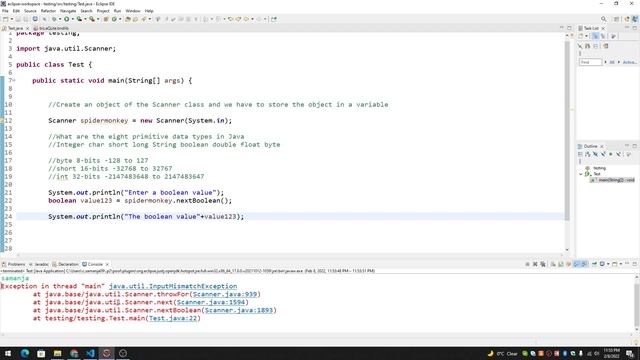The width and height of the screenshot is (640, 360).
Task: Open Visual Studio Code from taskbar
Action: [90, 353]
